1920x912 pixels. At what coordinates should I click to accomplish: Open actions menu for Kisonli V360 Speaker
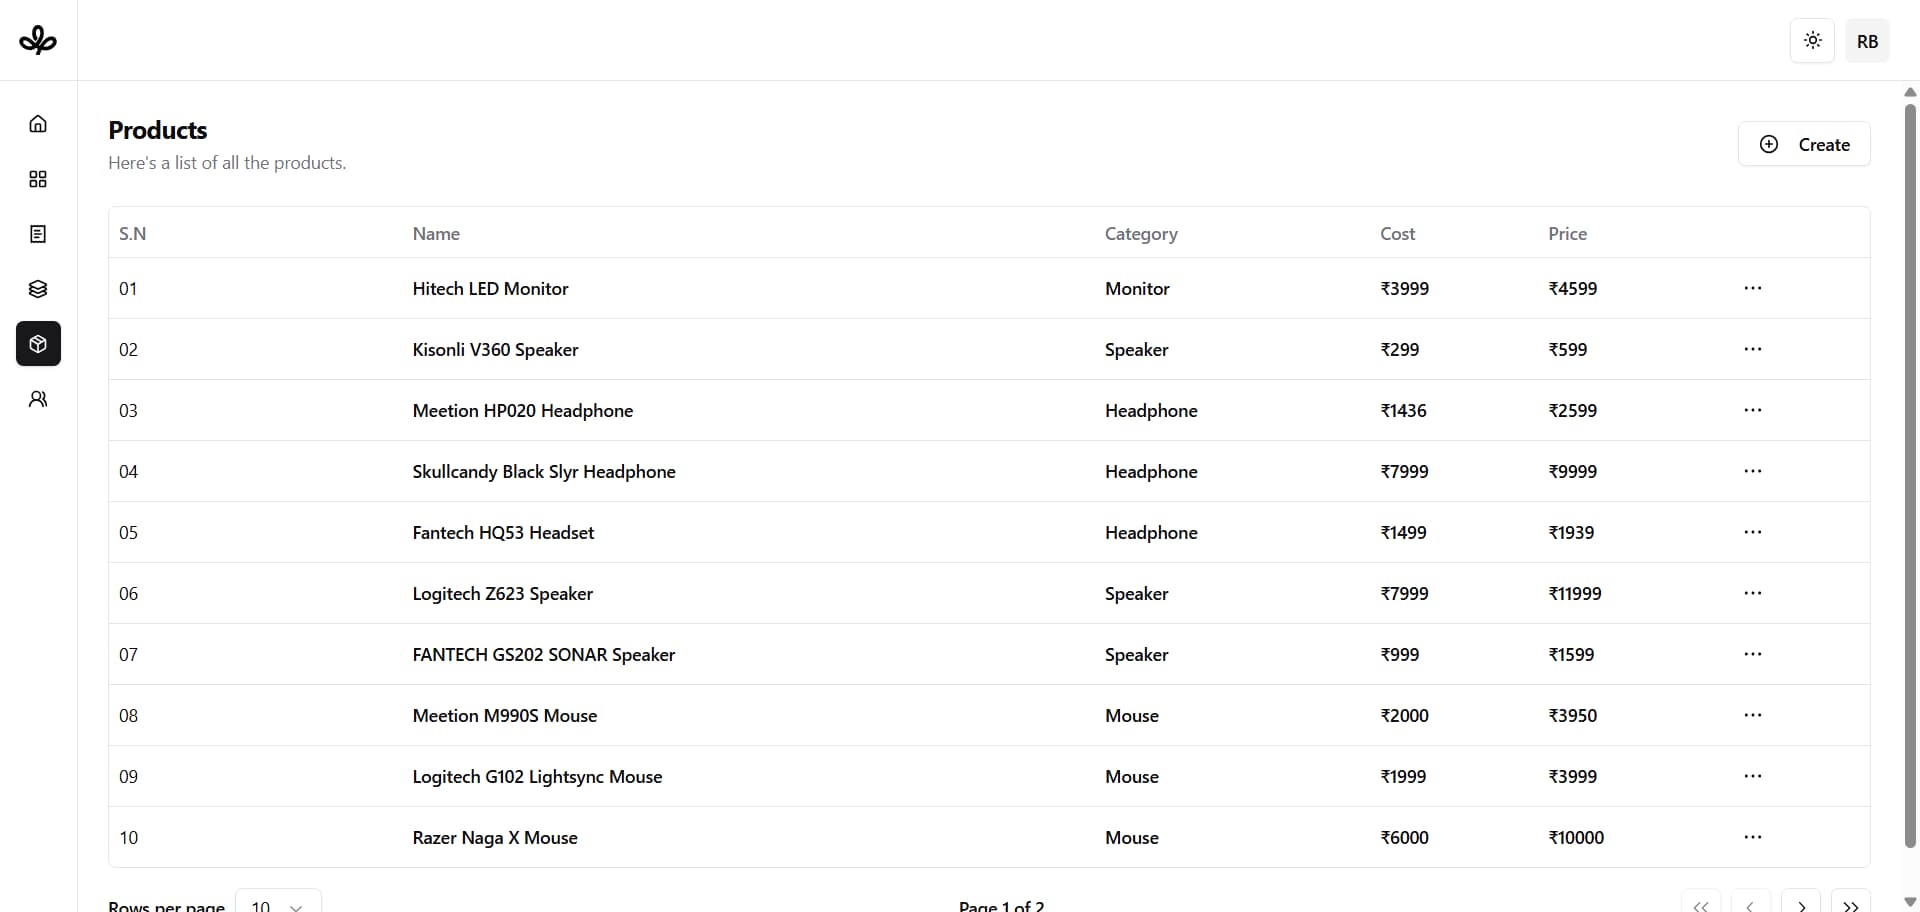[1753, 349]
